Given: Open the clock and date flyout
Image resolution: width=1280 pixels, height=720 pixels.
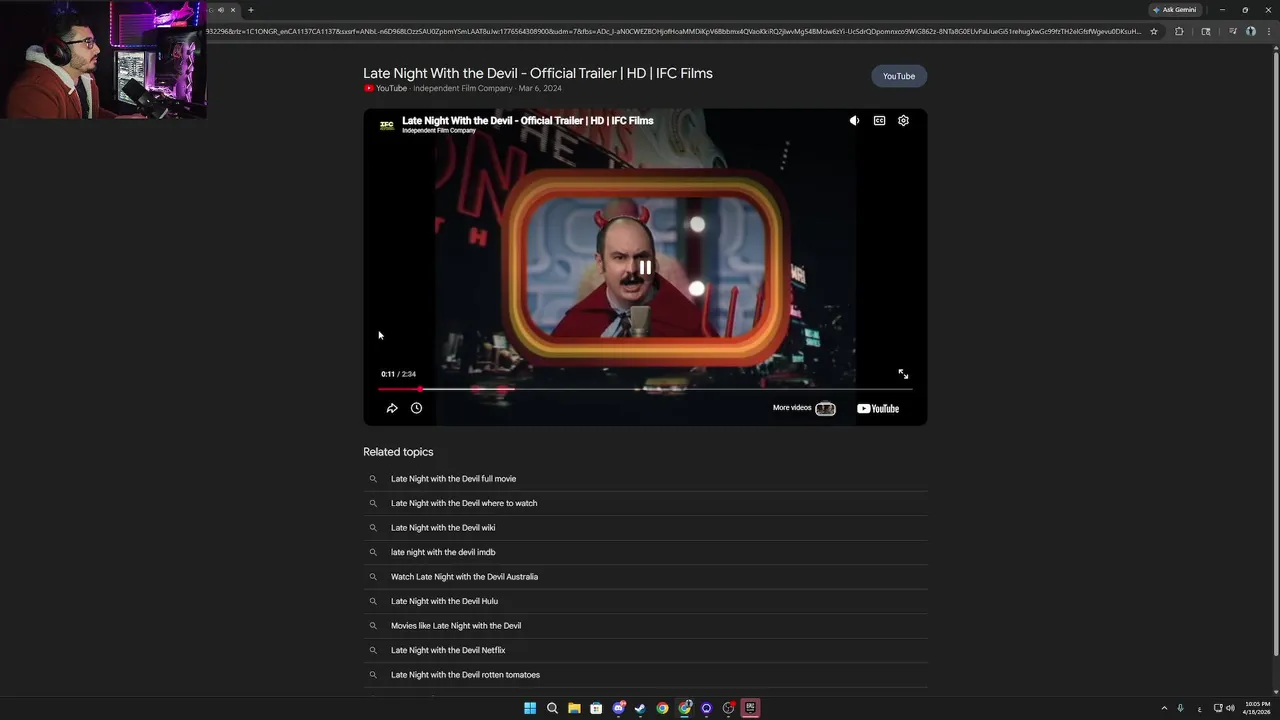Looking at the screenshot, I should (x=1257, y=708).
